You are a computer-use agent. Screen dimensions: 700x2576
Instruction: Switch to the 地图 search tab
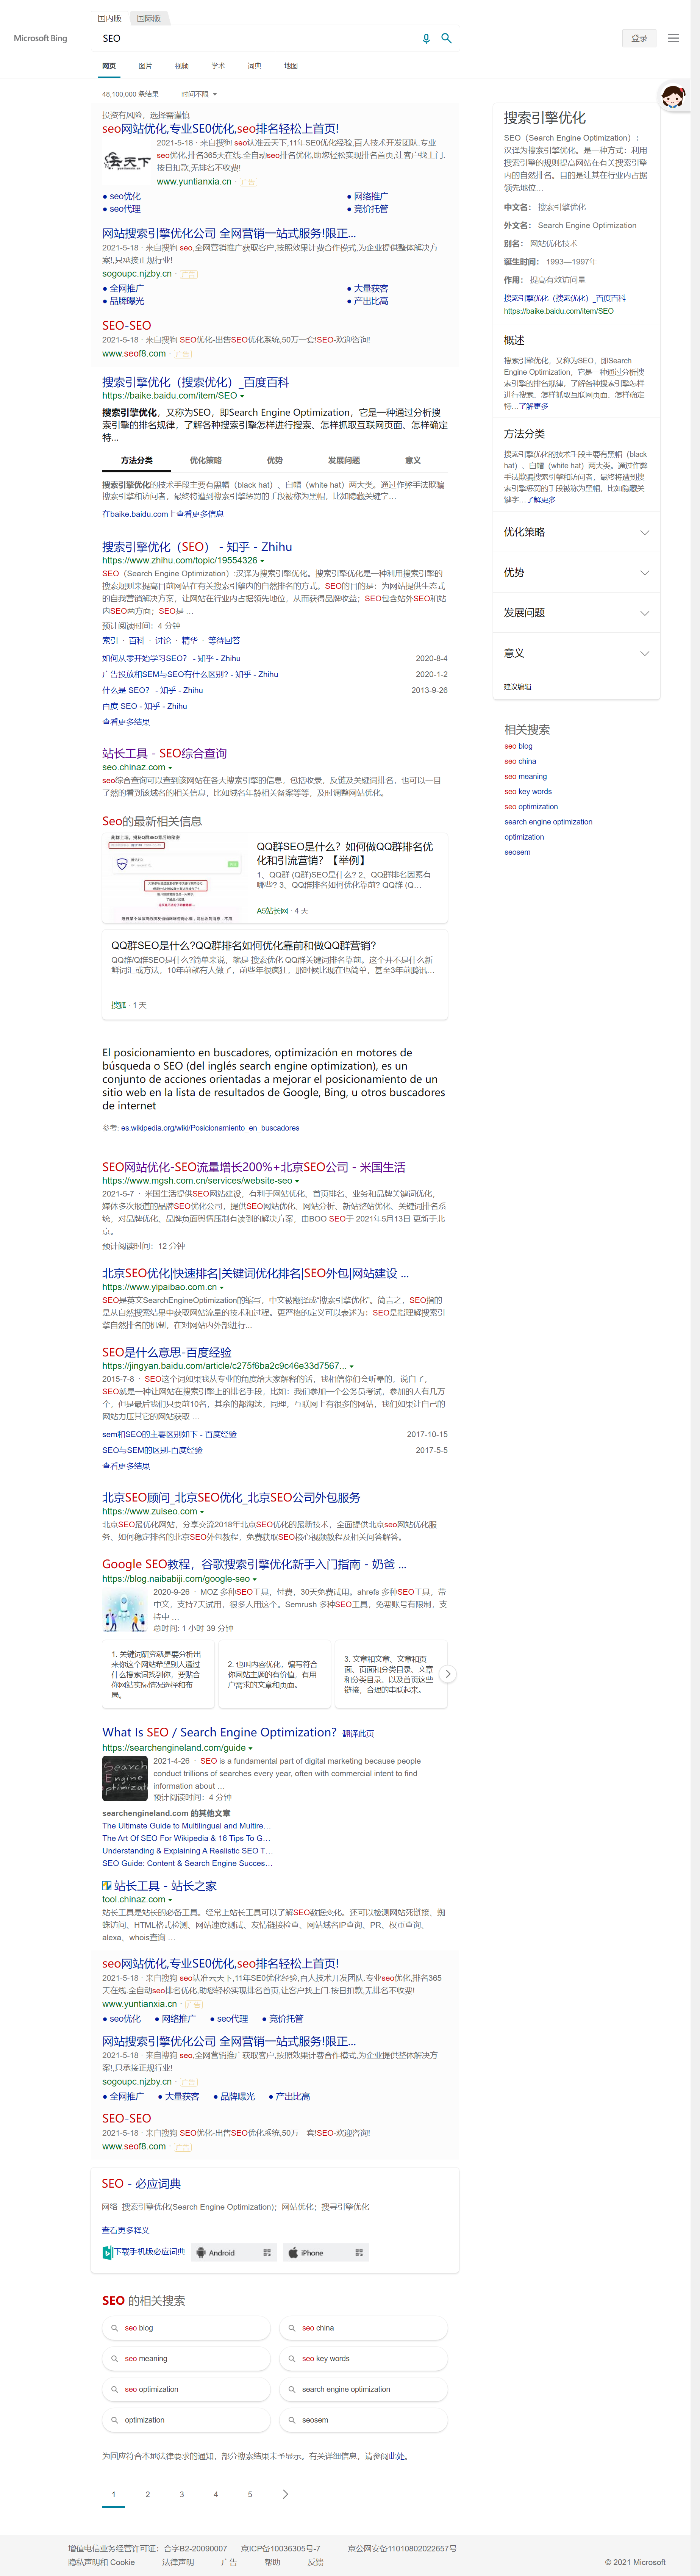pos(291,66)
